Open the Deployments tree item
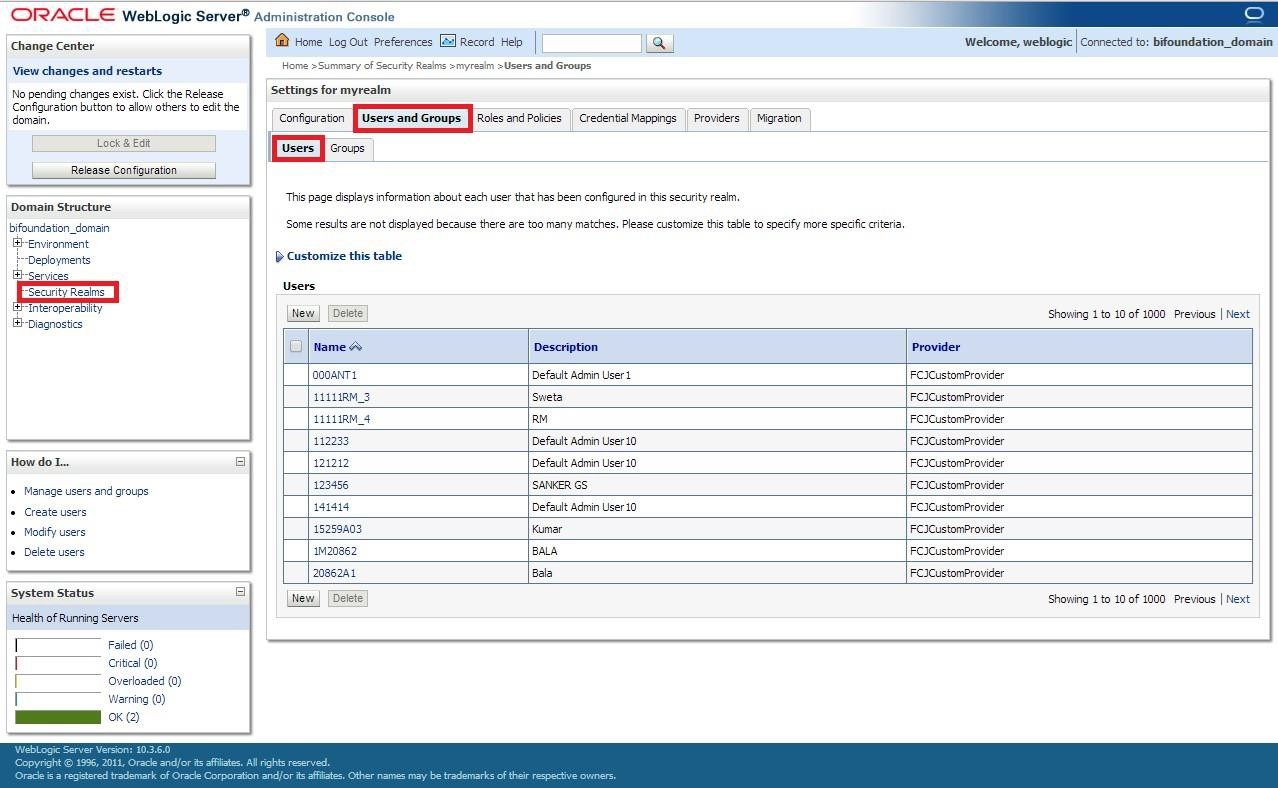 (x=59, y=260)
